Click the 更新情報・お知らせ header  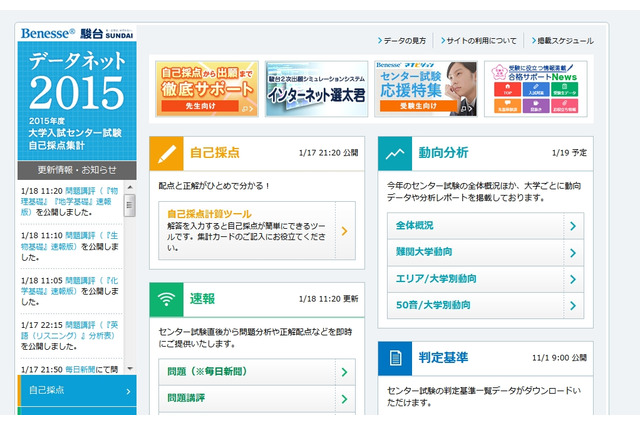pyautogui.click(x=77, y=170)
